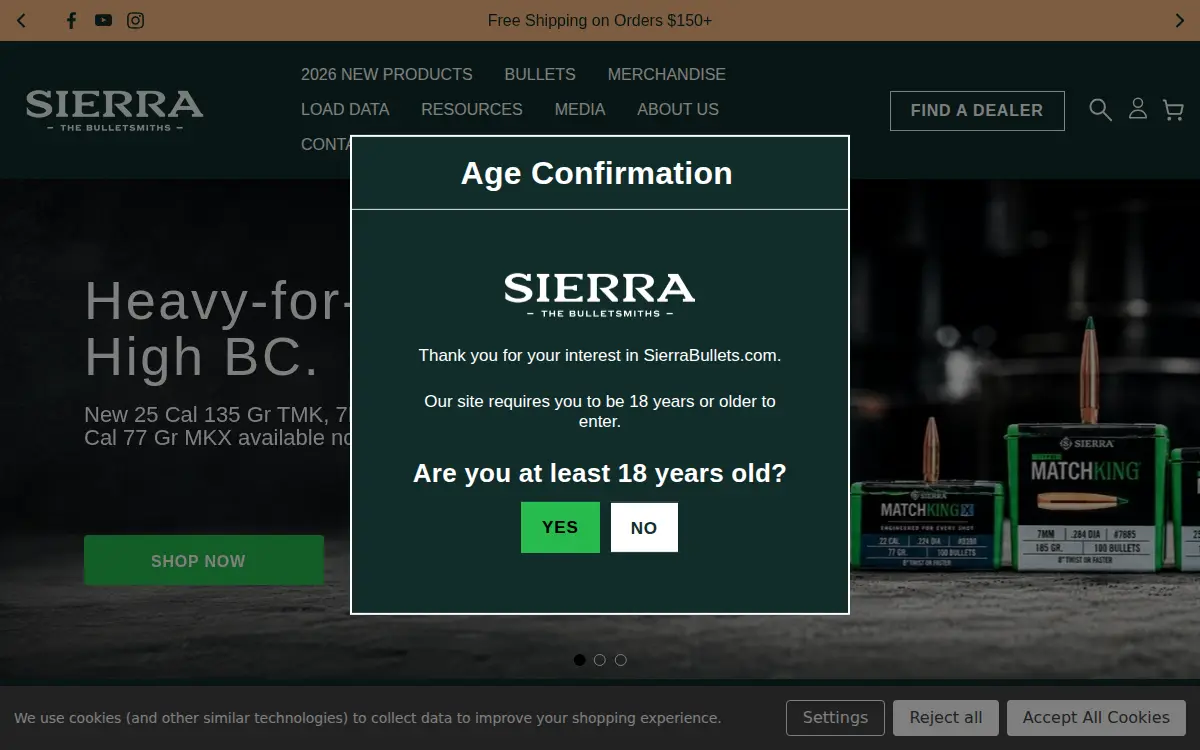Open the Bullets menu

540,74
